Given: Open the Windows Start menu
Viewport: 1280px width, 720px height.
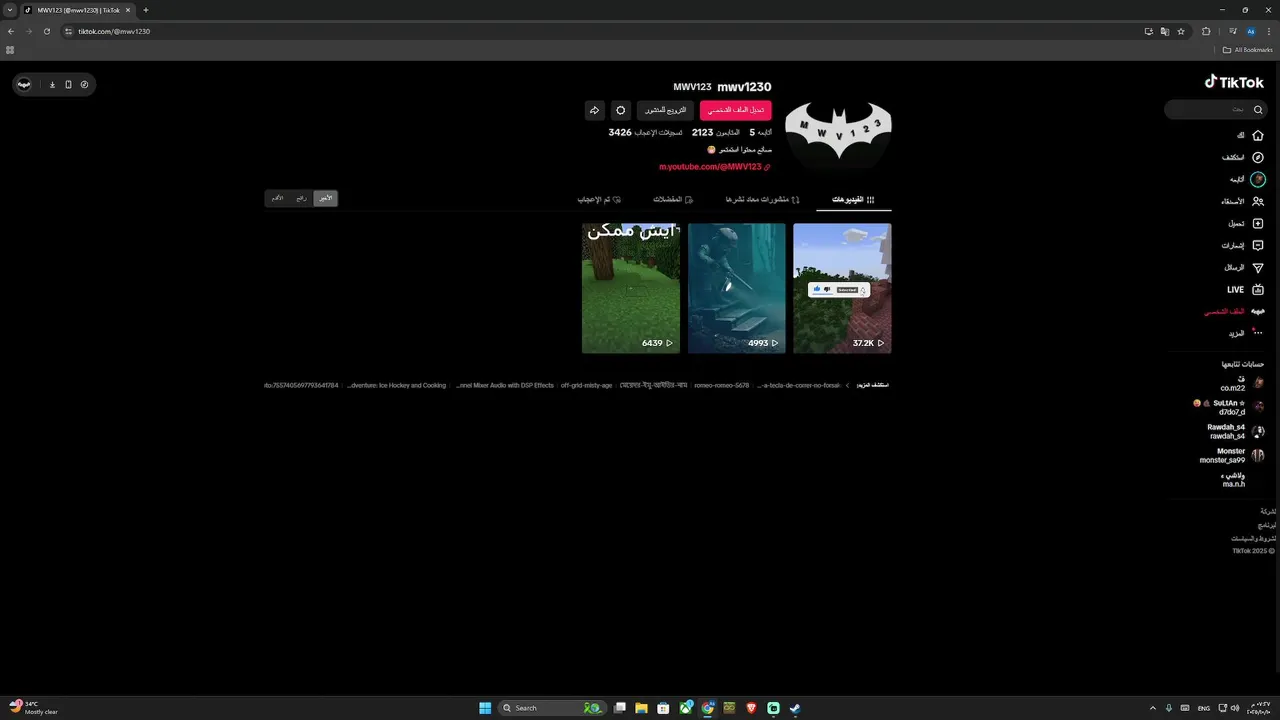Looking at the screenshot, I should coord(485,708).
